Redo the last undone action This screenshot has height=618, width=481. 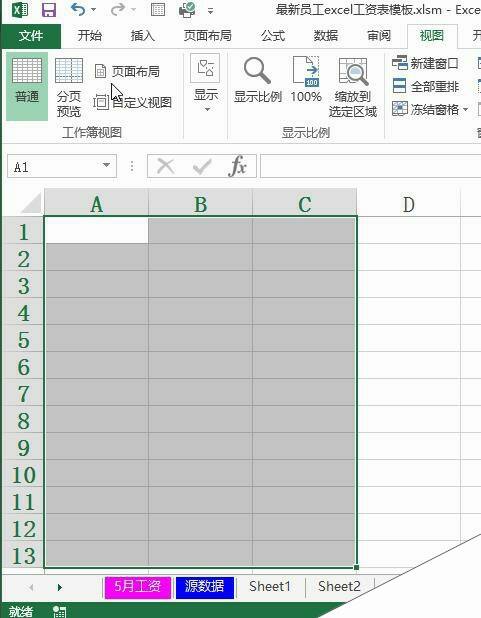coord(118,9)
